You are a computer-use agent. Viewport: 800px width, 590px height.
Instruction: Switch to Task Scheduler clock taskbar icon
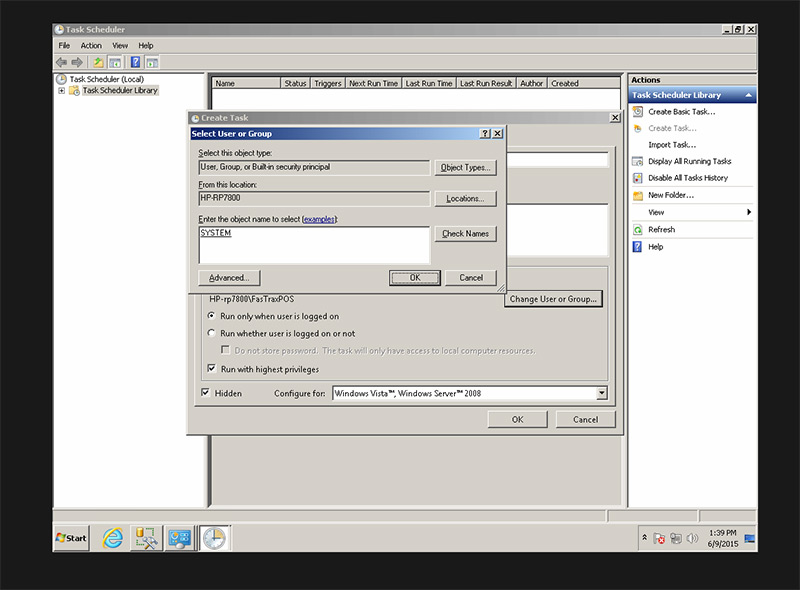coord(214,538)
